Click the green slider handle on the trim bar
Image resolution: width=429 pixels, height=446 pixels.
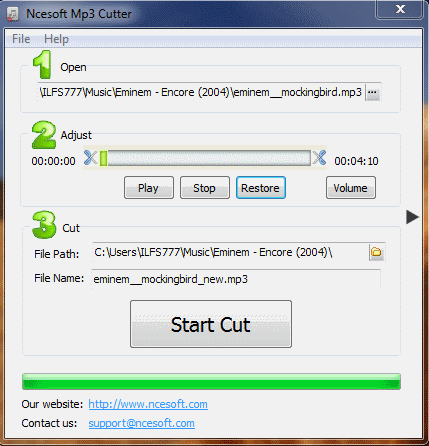coord(103,158)
